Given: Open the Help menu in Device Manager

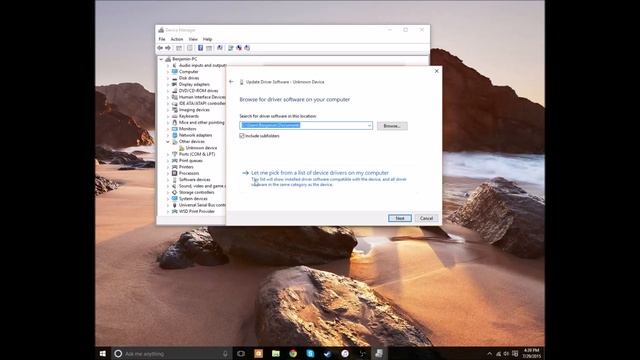Looking at the screenshot, I should coord(207,39).
